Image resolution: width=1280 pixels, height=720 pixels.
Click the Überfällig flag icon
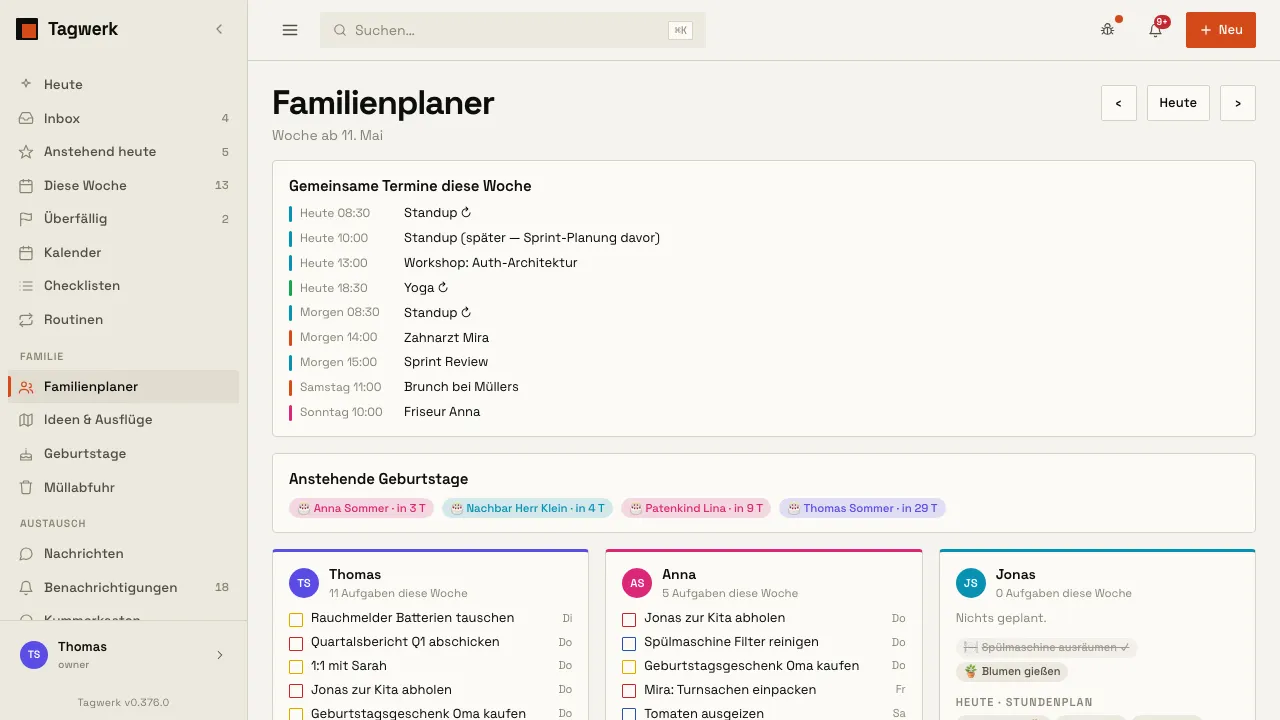(26, 219)
